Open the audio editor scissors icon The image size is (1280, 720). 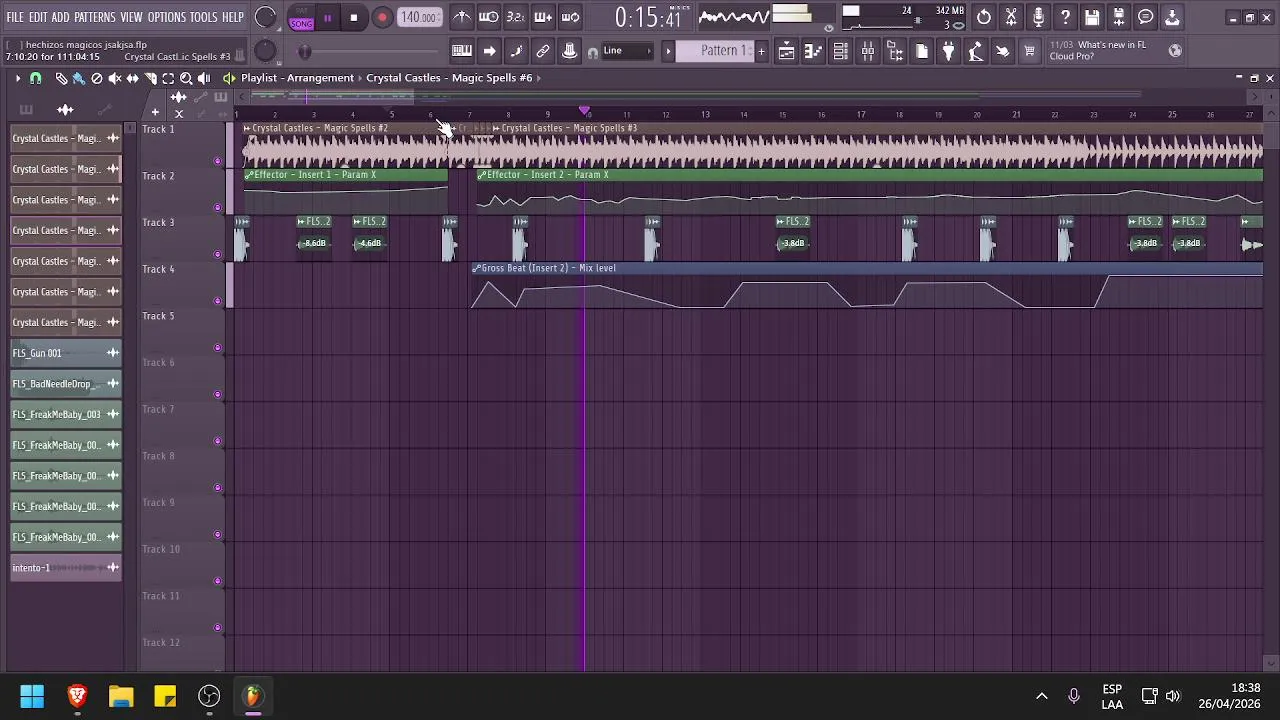(1011, 17)
